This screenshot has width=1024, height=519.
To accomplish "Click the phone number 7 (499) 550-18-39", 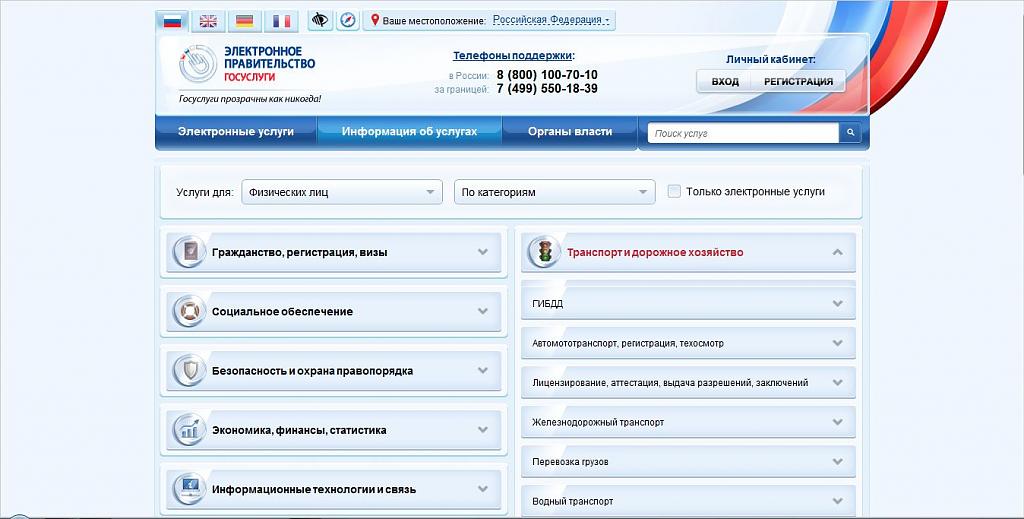I will coord(547,89).
